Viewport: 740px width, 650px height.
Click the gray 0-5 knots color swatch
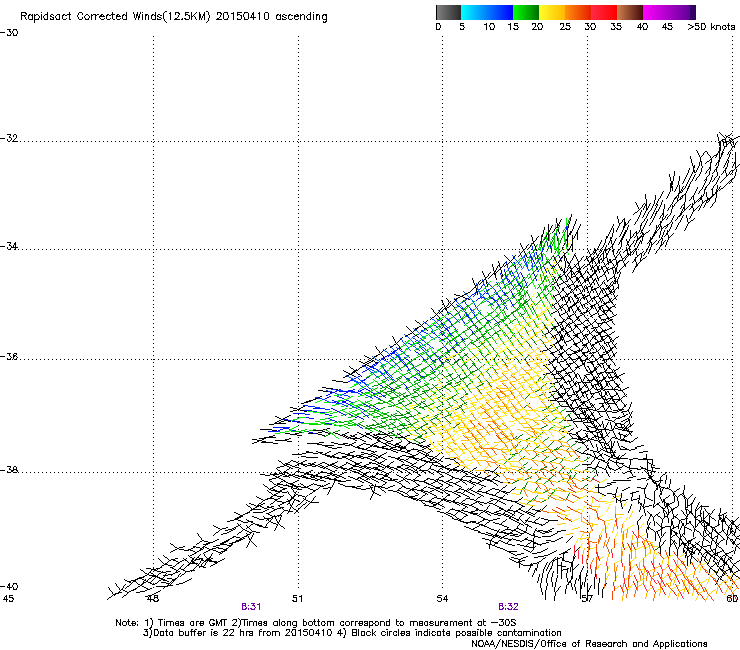448,12
